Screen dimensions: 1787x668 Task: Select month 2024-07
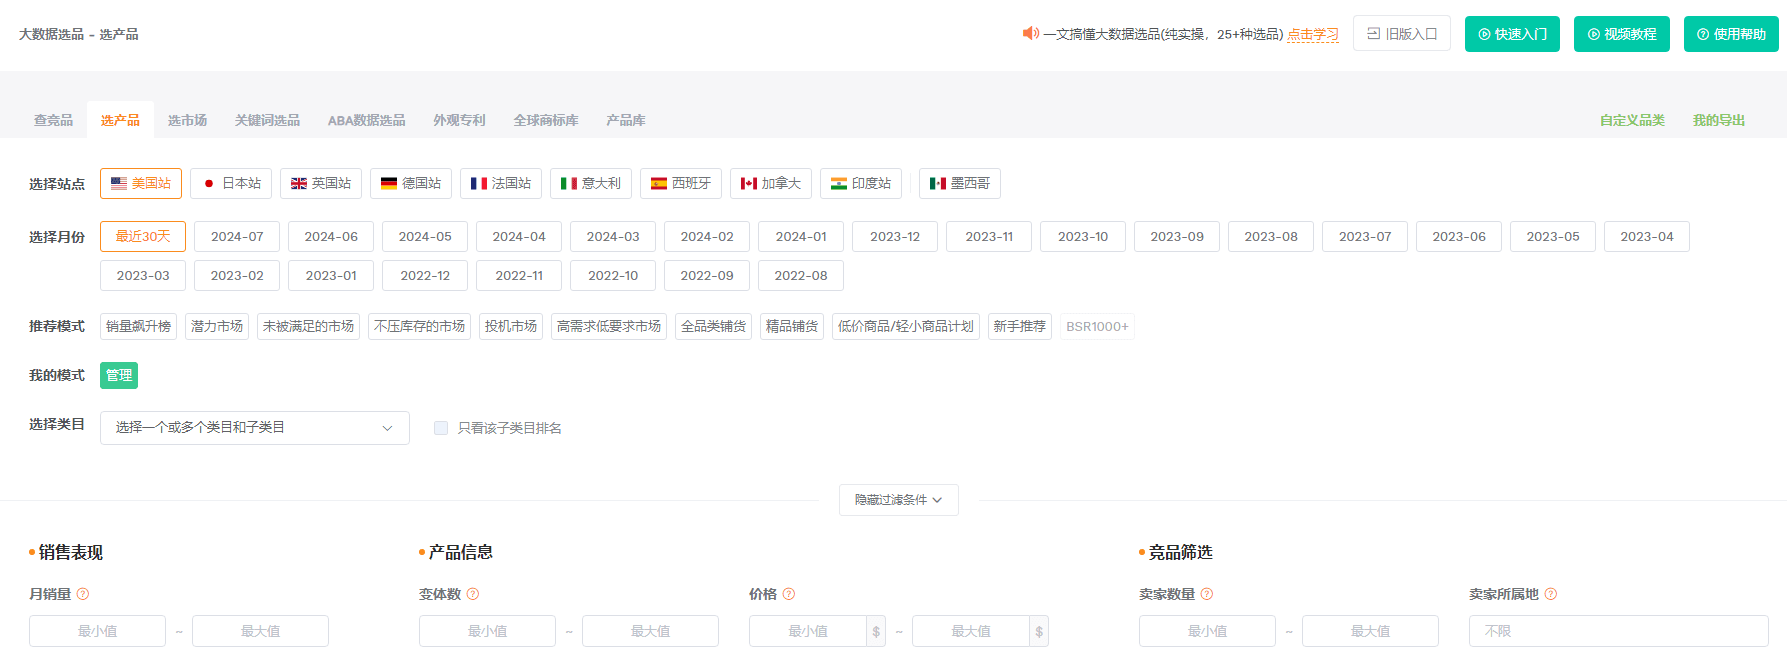click(237, 236)
